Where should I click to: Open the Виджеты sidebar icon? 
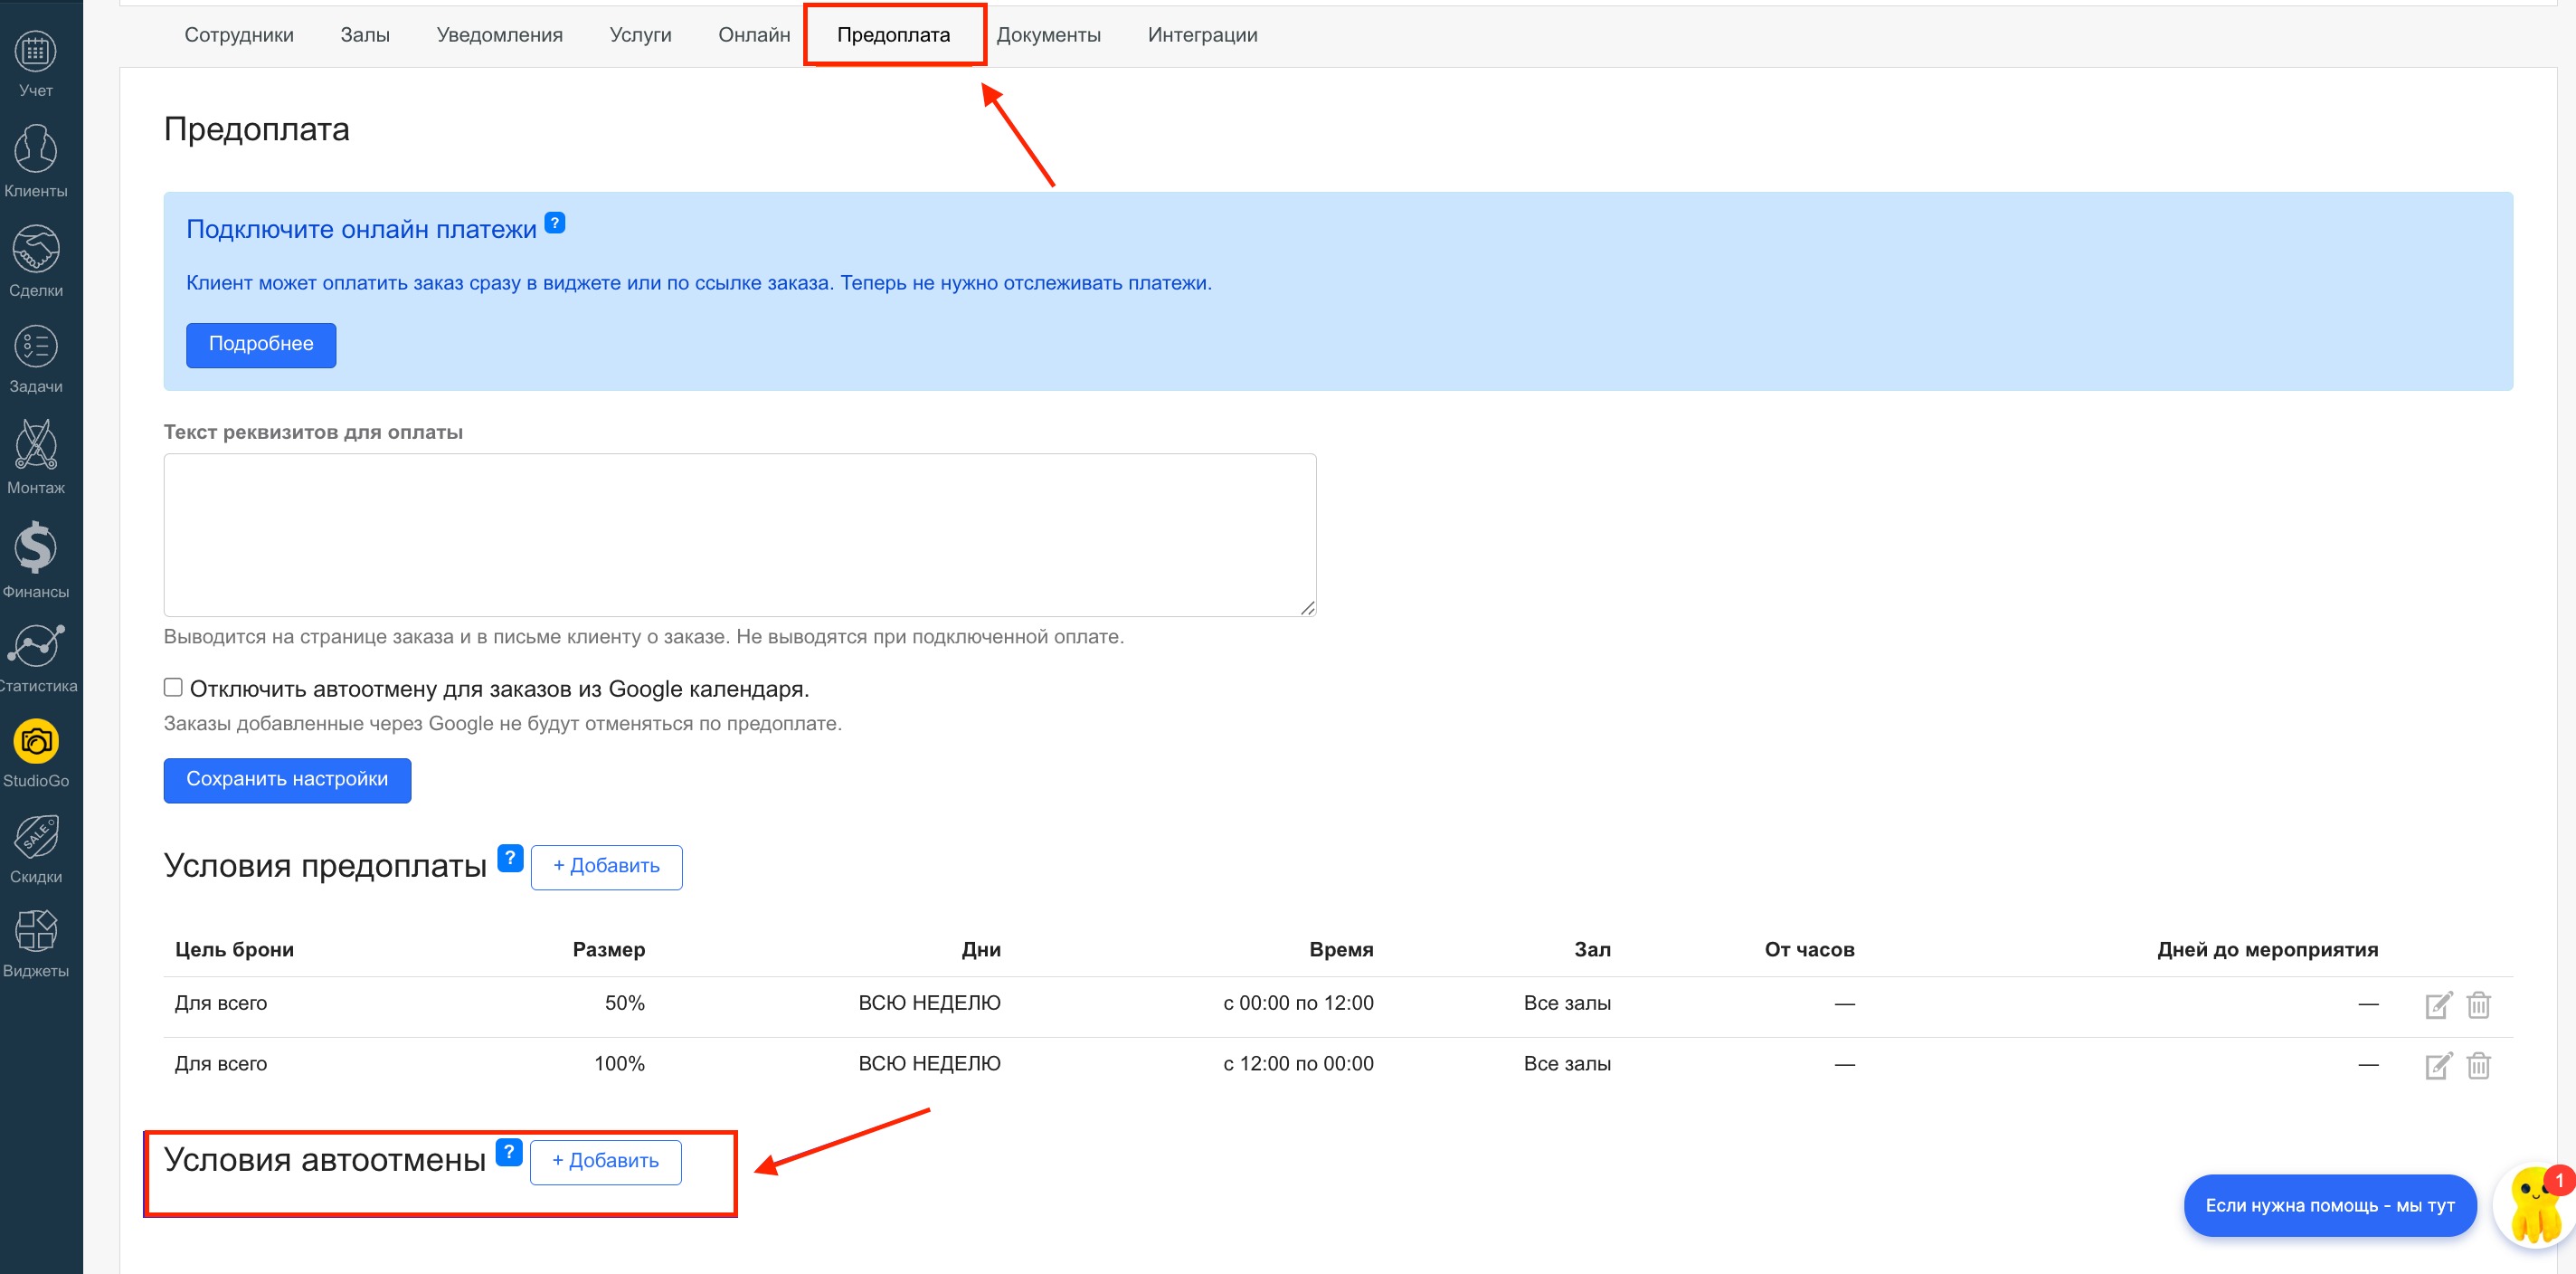[x=36, y=932]
